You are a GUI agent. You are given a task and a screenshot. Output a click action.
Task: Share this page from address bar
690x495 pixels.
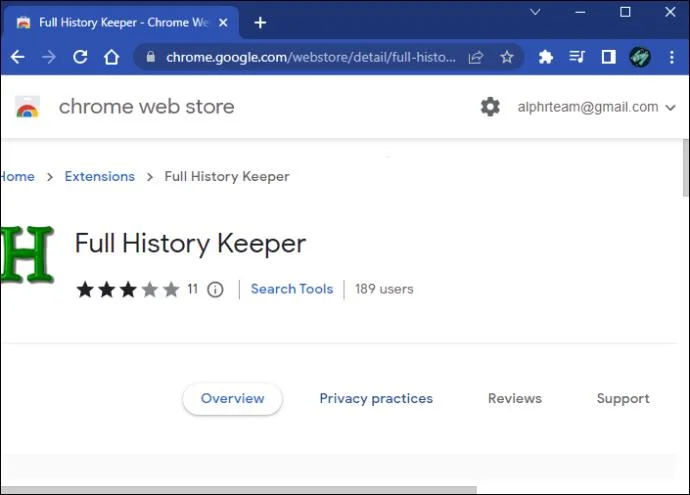point(476,57)
